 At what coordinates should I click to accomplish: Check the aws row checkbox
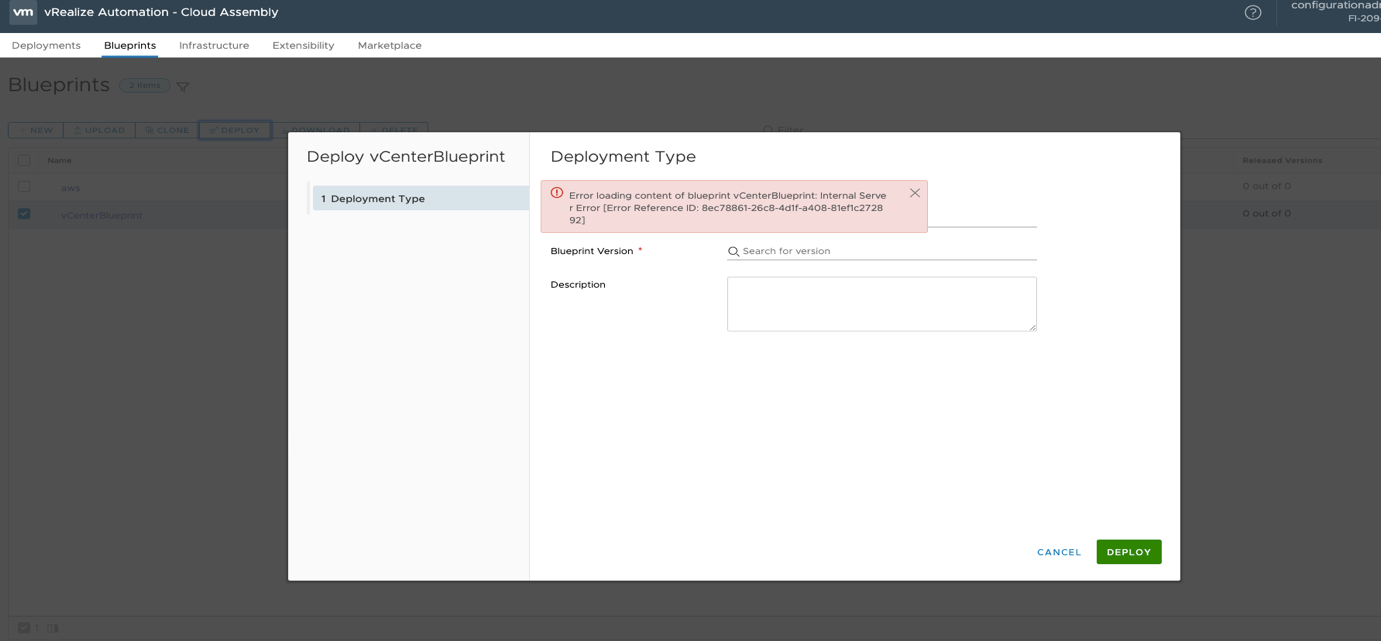24,187
